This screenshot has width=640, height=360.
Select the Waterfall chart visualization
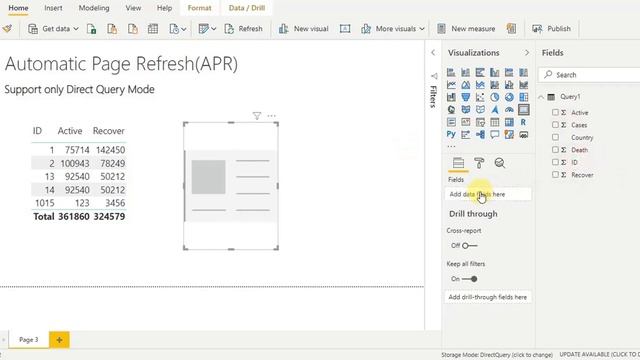(451, 97)
